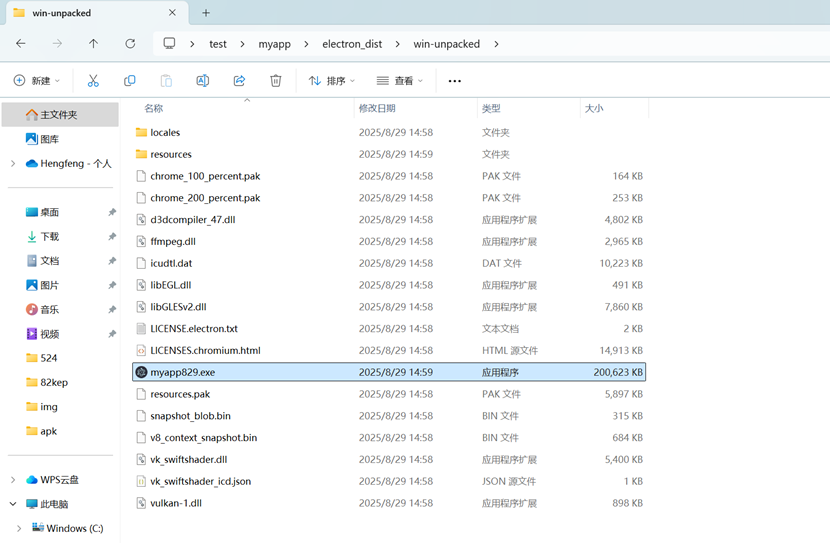Click the myapp829.exe application icon
This screenshot has height=543, width=830.
pos(141,372)
